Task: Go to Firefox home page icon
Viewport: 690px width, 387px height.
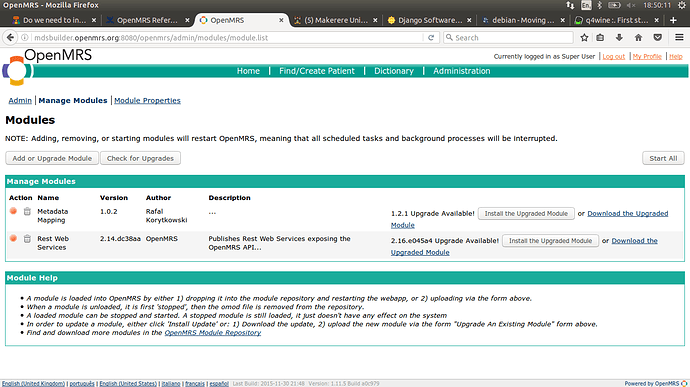Action: [x=638, y=37]
